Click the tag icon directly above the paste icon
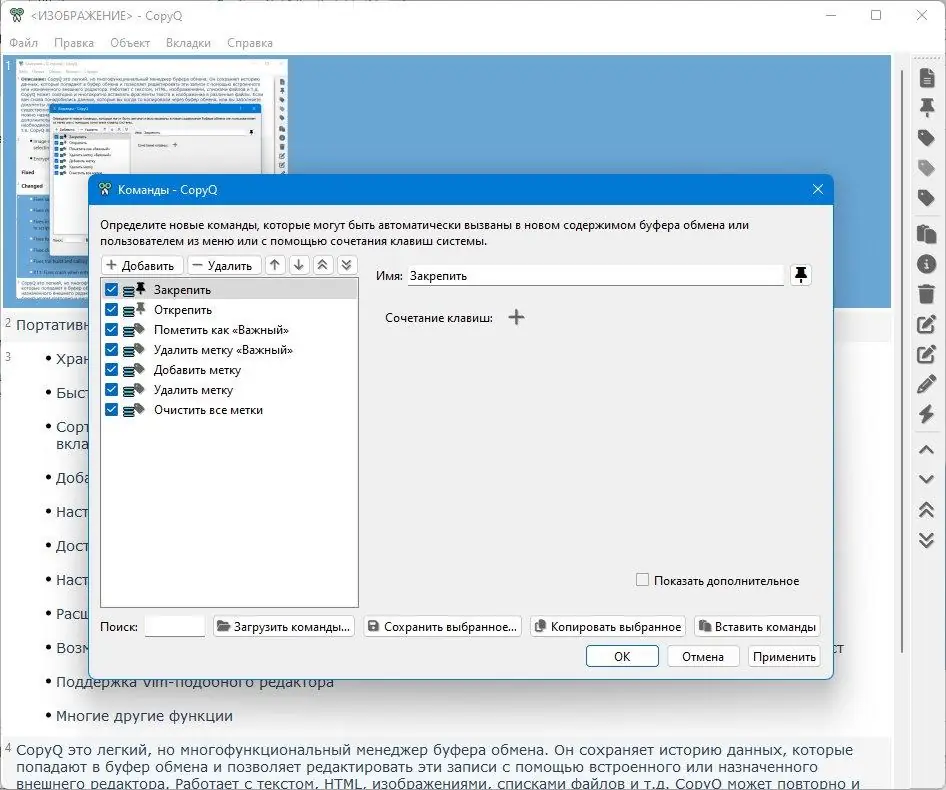946x790 pixels. pyautogui.click(x=927, y=198)
